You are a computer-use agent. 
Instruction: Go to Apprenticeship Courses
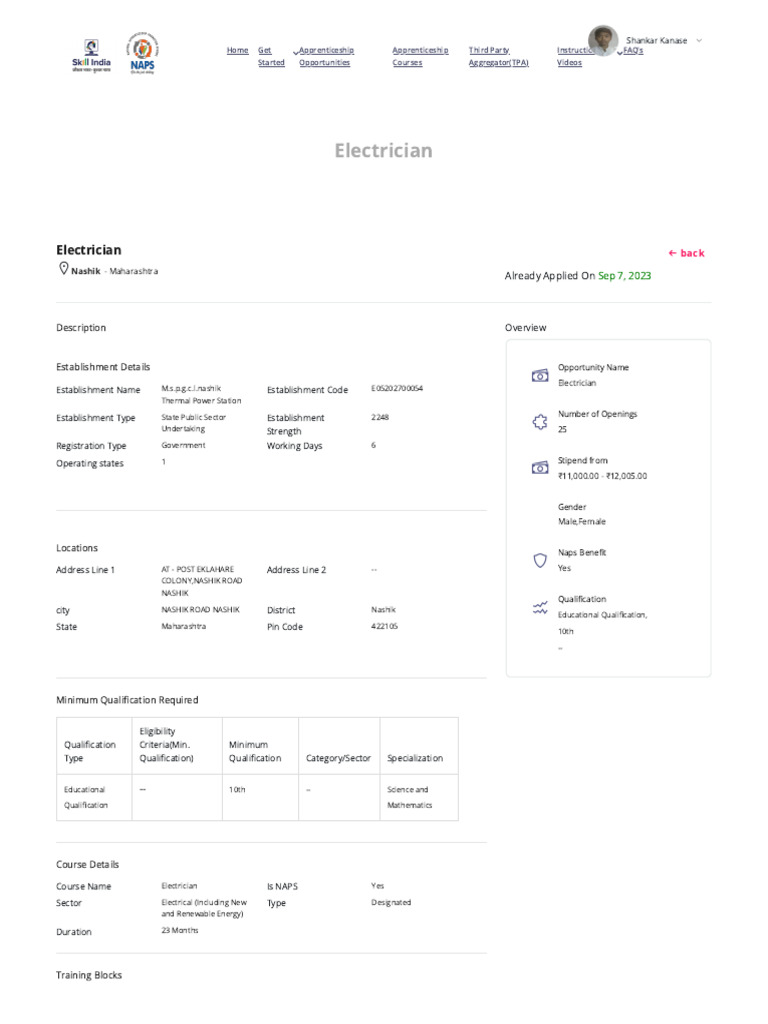pyautogui.click(x=420, y=56)
